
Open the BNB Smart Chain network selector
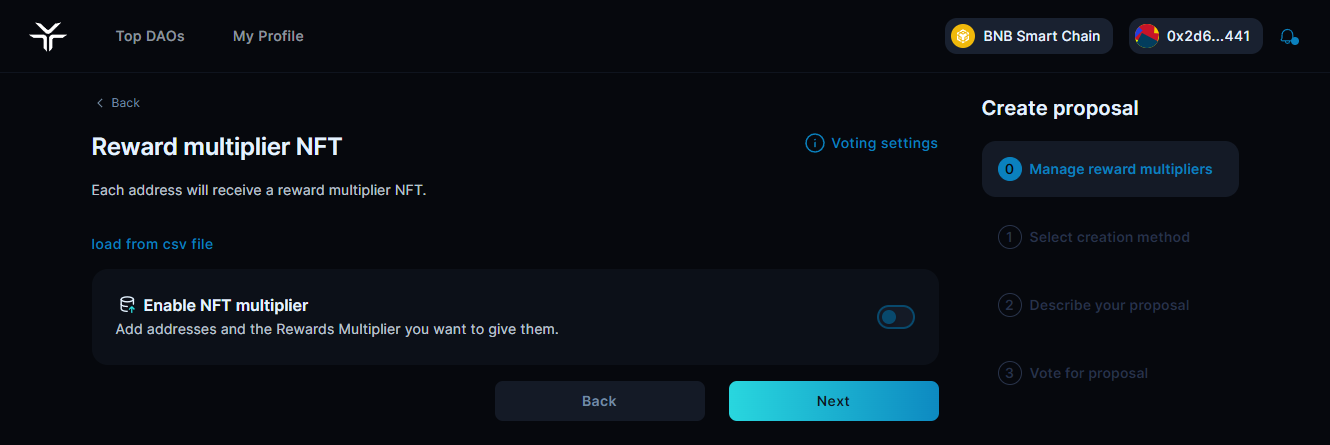pyautogui.click(x=1029, y=36)
